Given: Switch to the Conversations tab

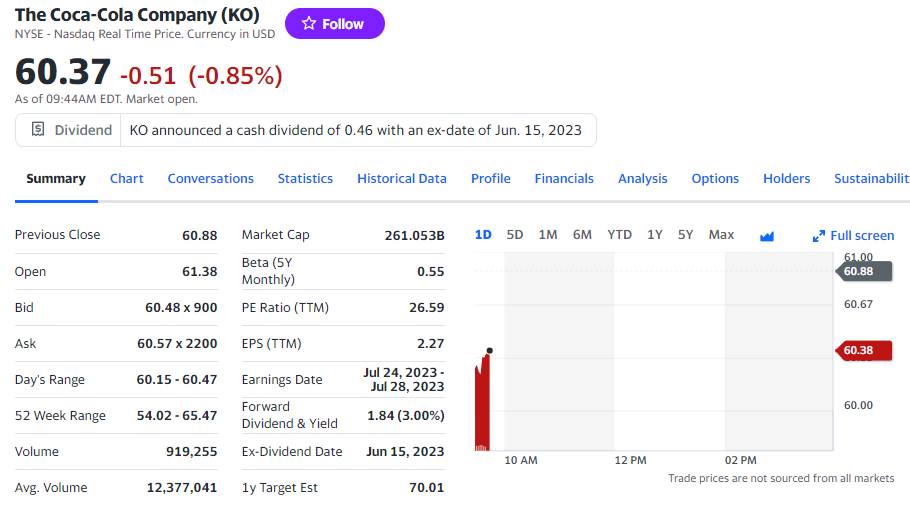Looking at the screenshot, I should click(x=211, y=179).
